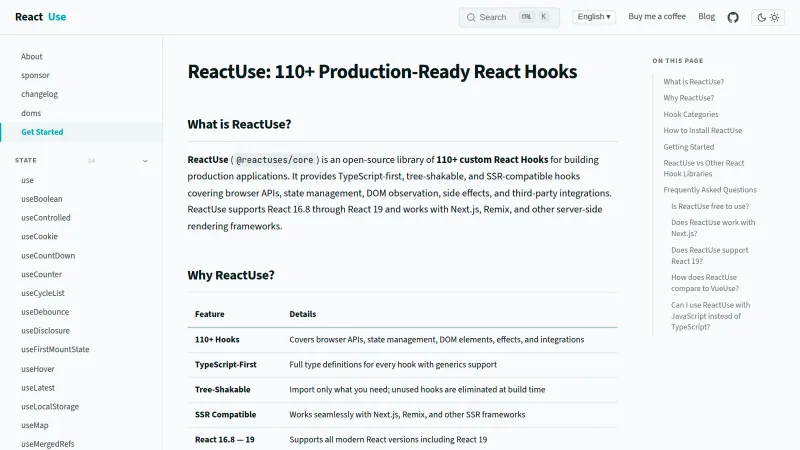Open Buy me a coffee link

tap(657, 16)
